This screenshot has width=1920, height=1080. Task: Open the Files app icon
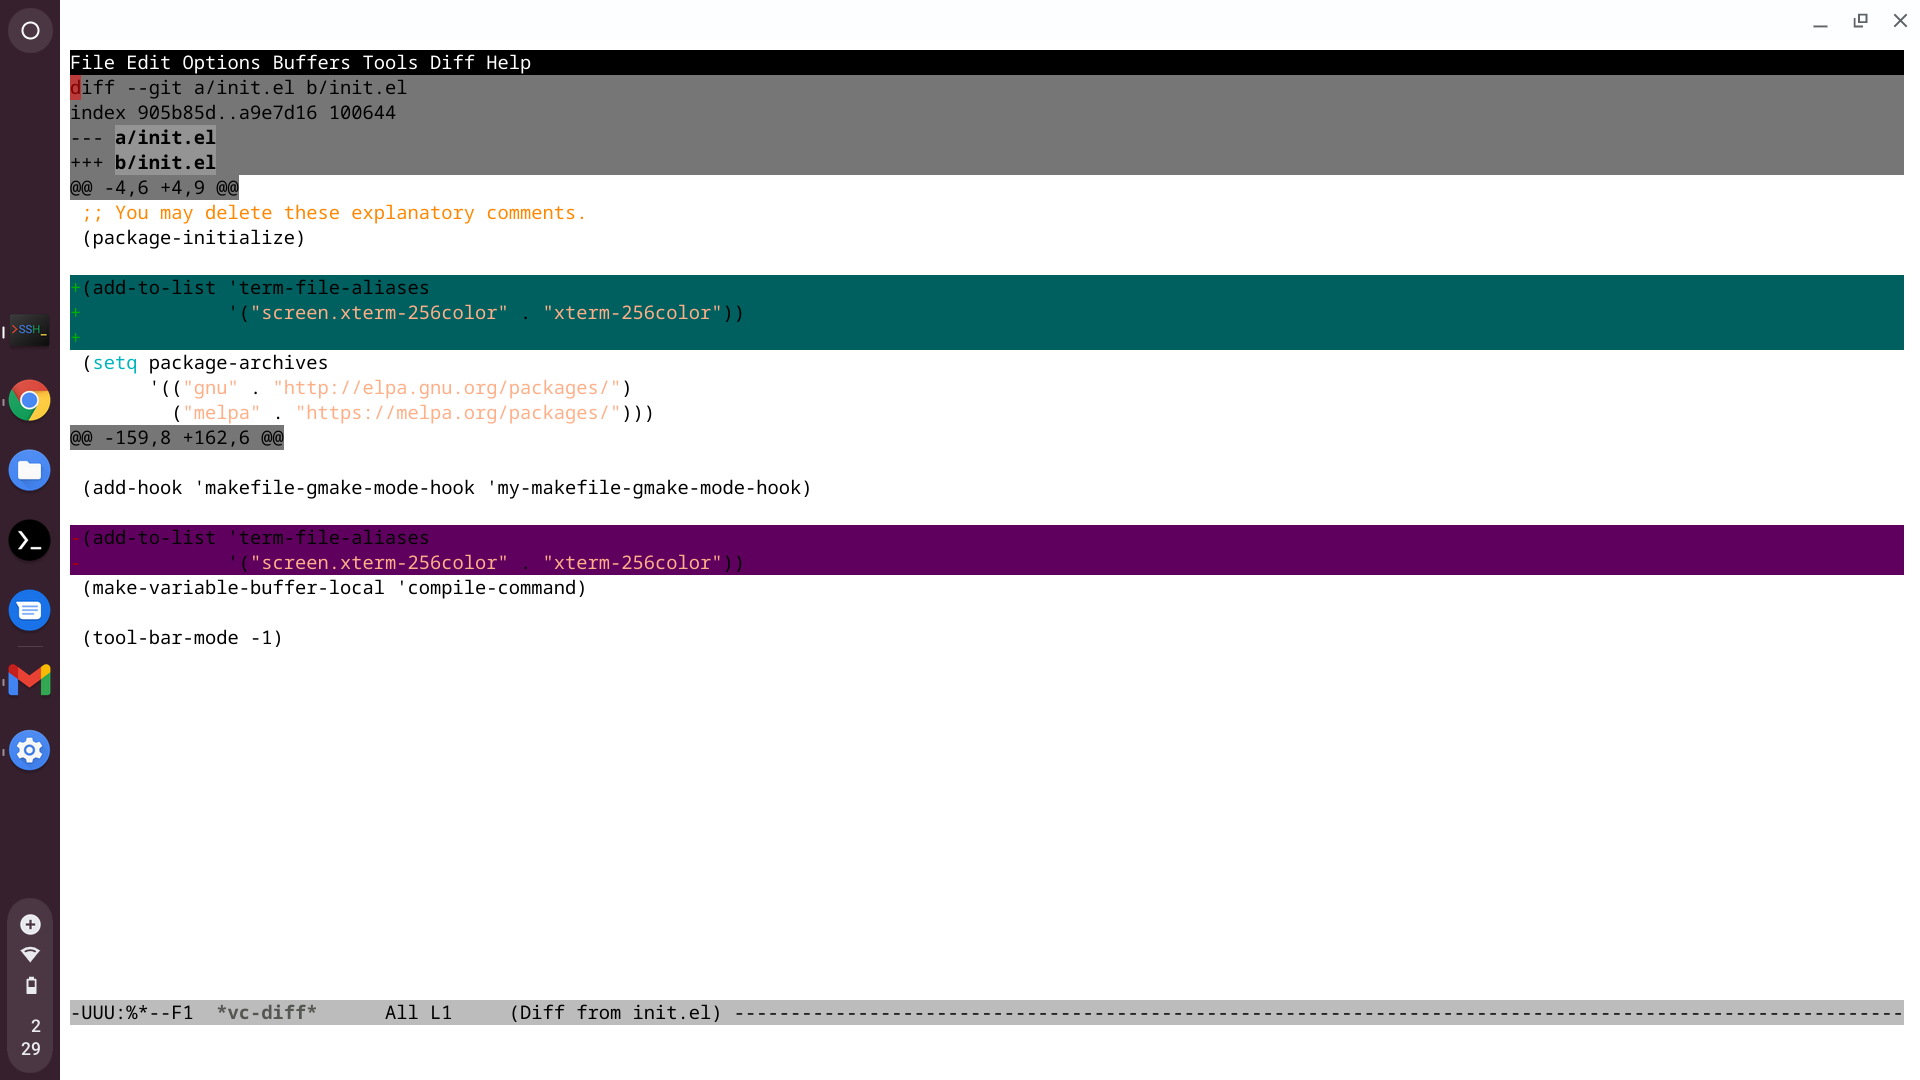29,470
